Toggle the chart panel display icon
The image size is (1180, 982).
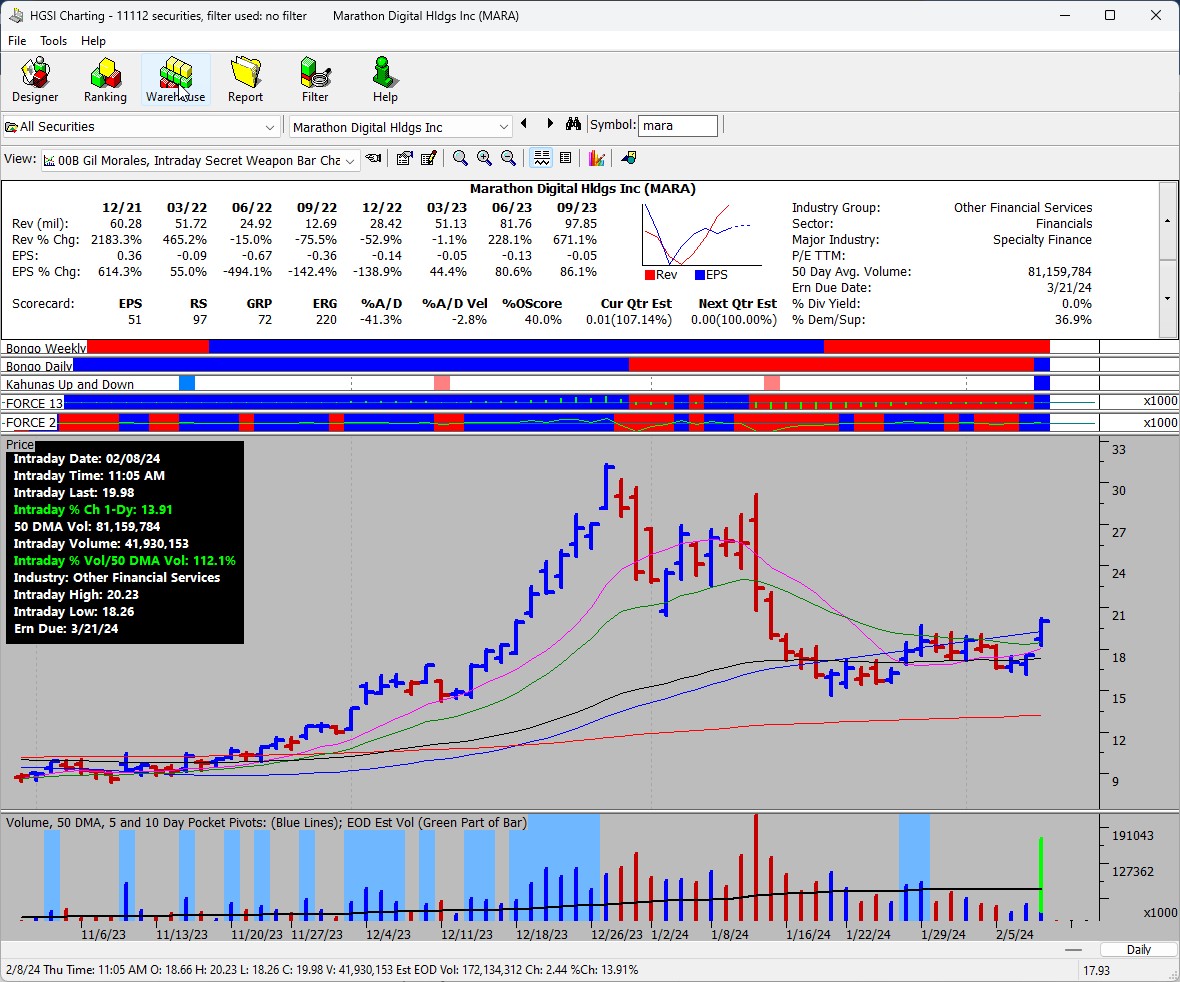(x=541, y=158)
